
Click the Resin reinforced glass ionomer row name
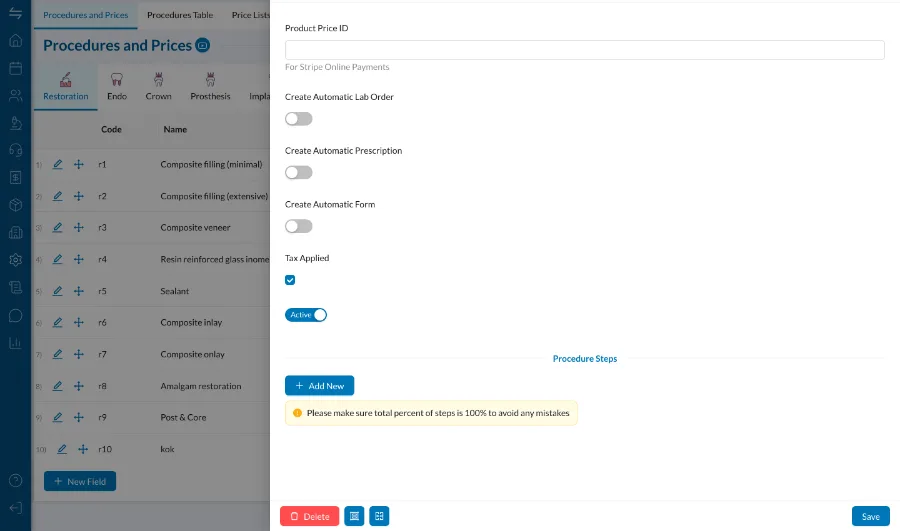215,259
